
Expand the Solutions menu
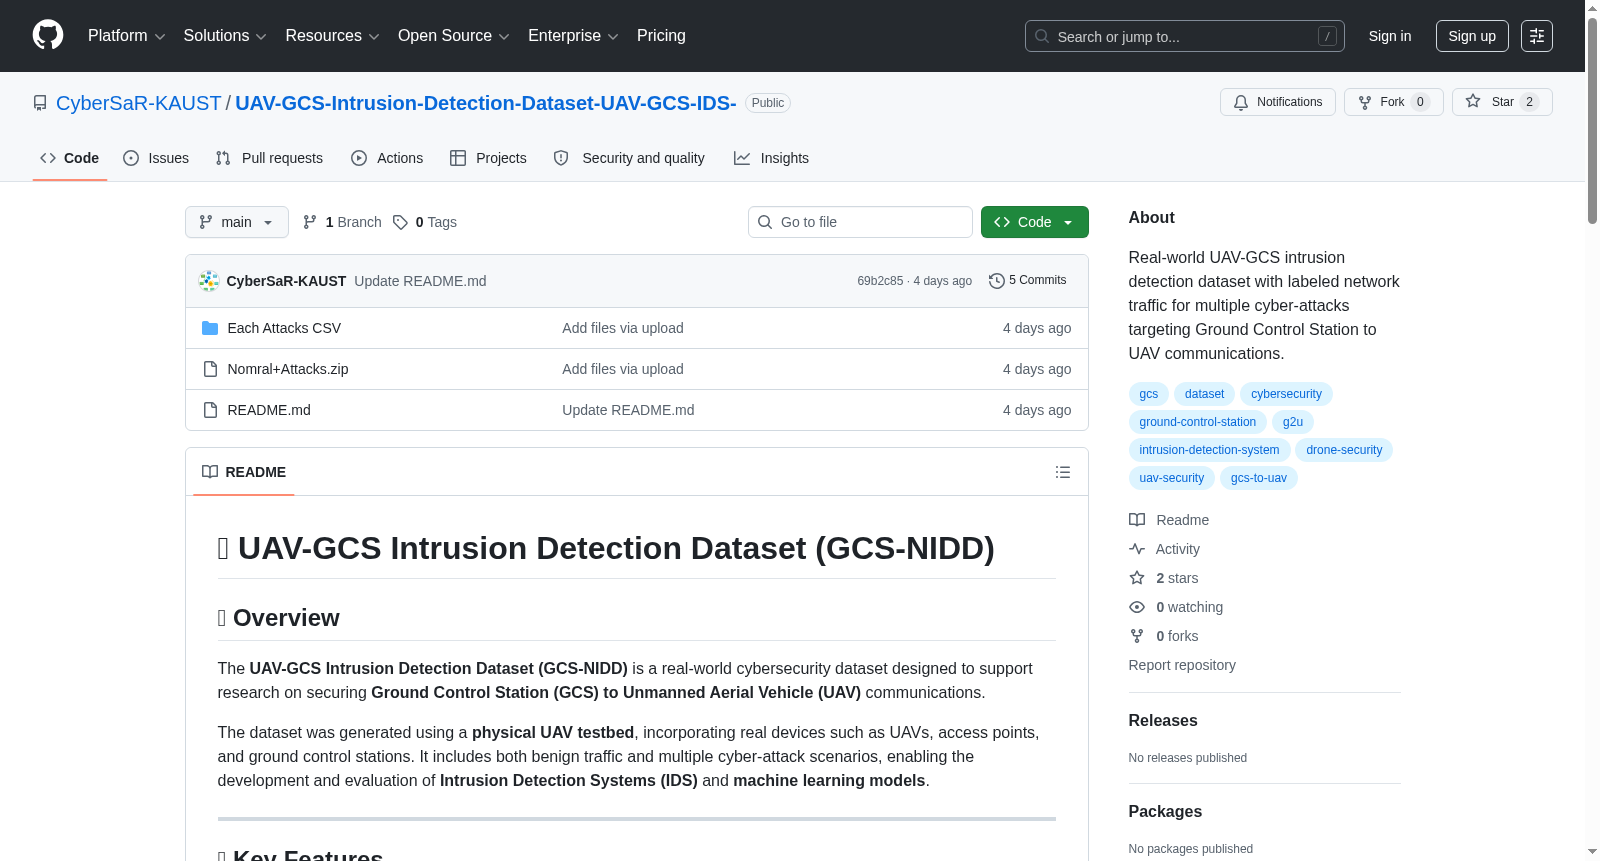pyautogui.click(x=225, y=36)
